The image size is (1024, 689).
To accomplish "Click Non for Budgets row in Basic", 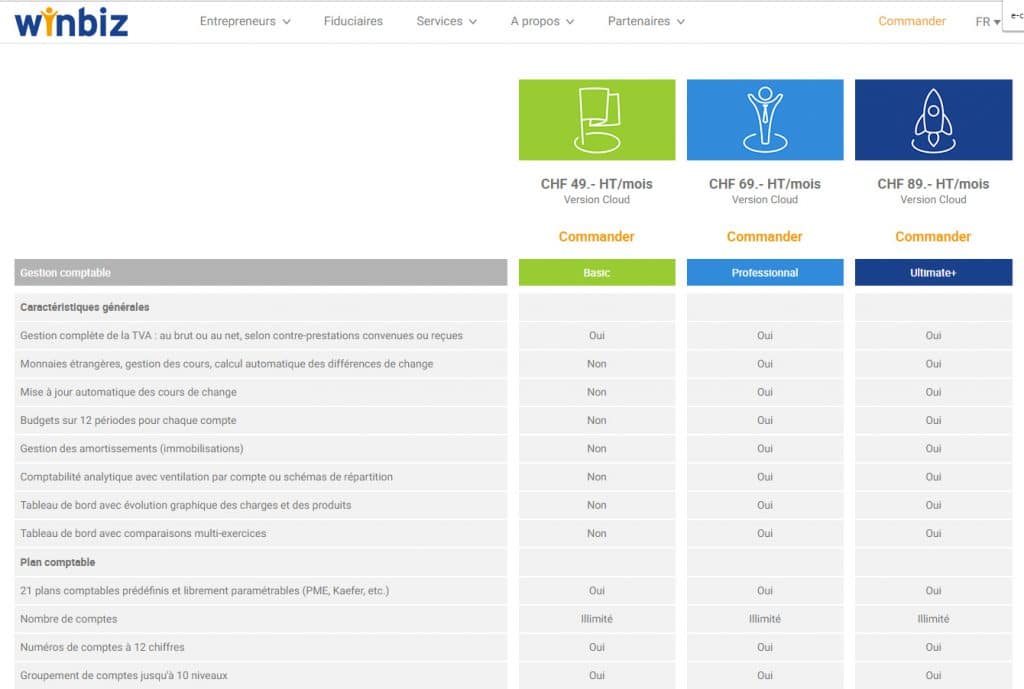I will [597, 420].
